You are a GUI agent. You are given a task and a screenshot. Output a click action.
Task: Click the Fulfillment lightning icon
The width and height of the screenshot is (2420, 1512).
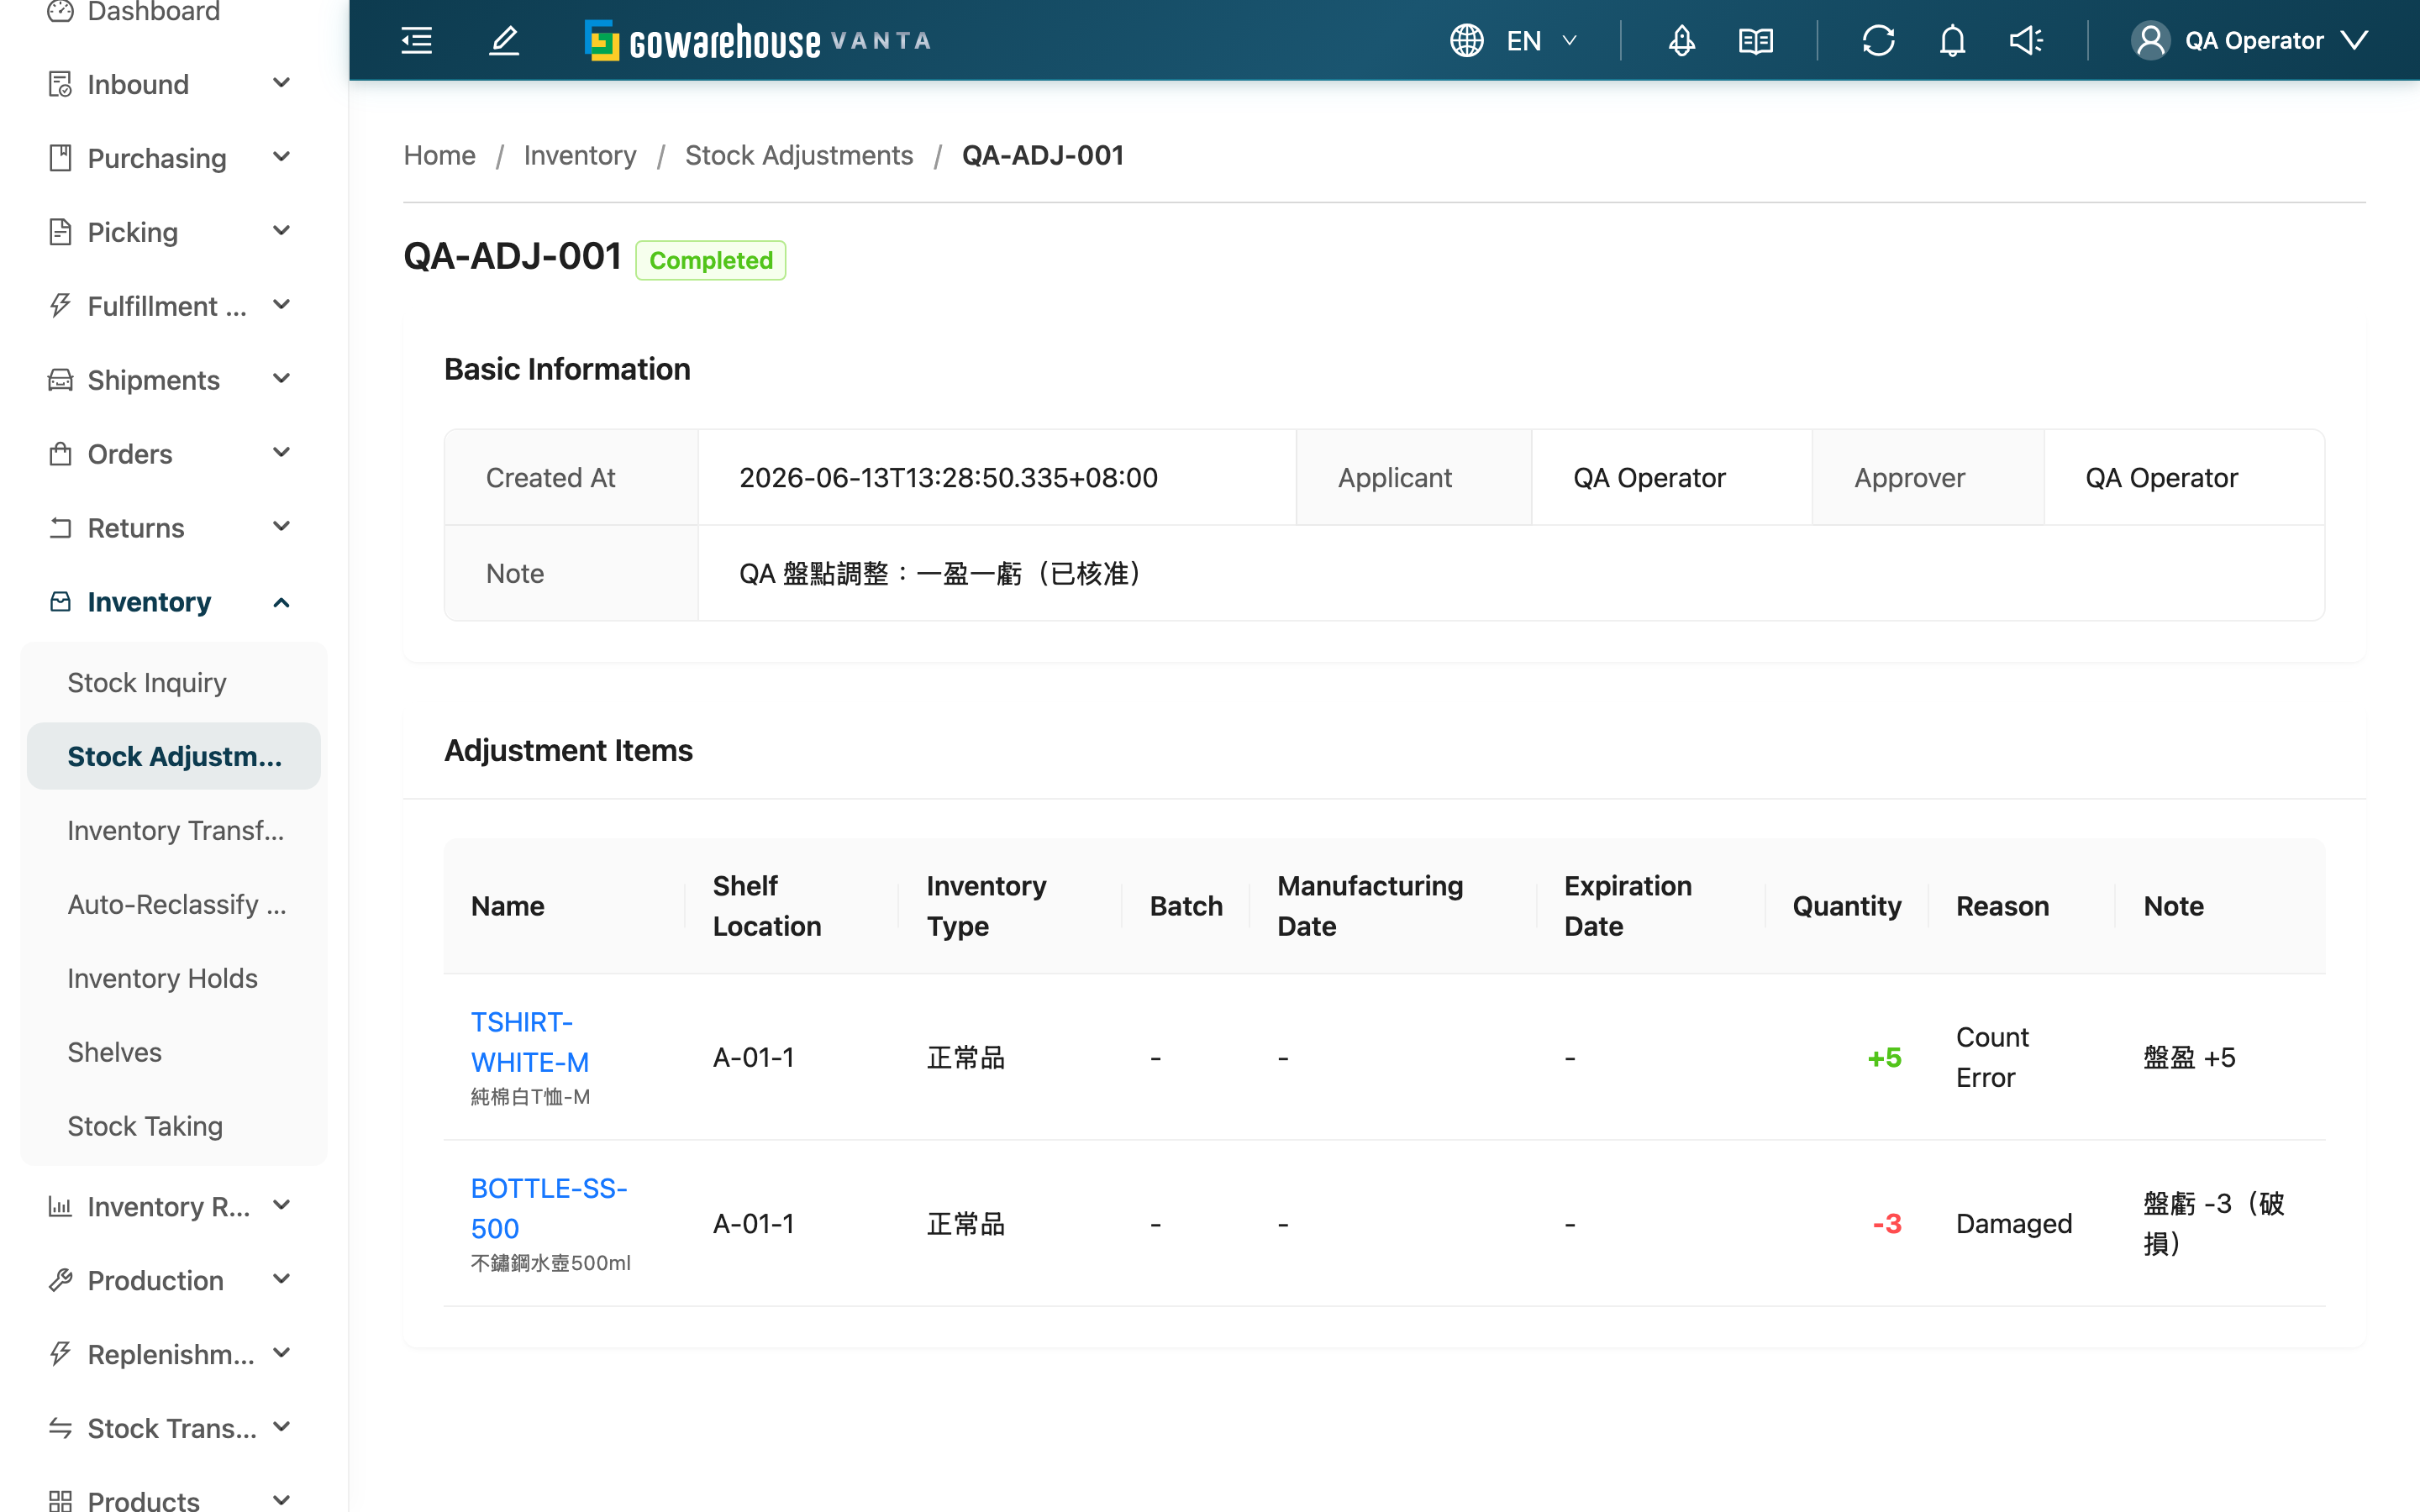coord(60,306)
